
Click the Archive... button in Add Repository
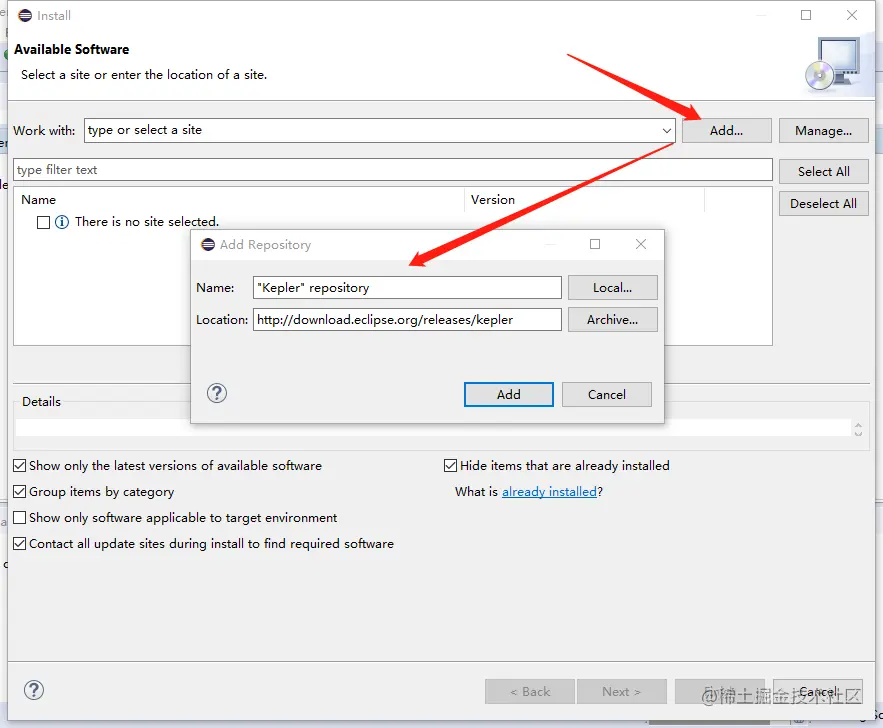612,320
